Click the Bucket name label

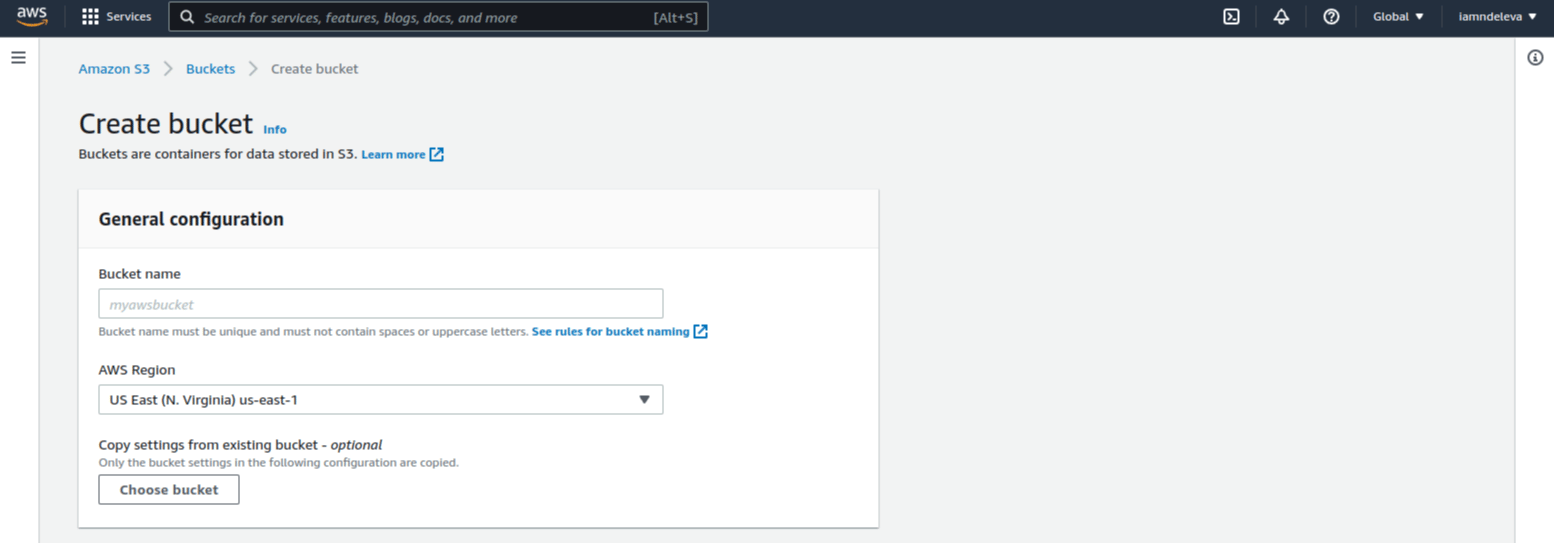pyautogui.click(x=140, y=274)
